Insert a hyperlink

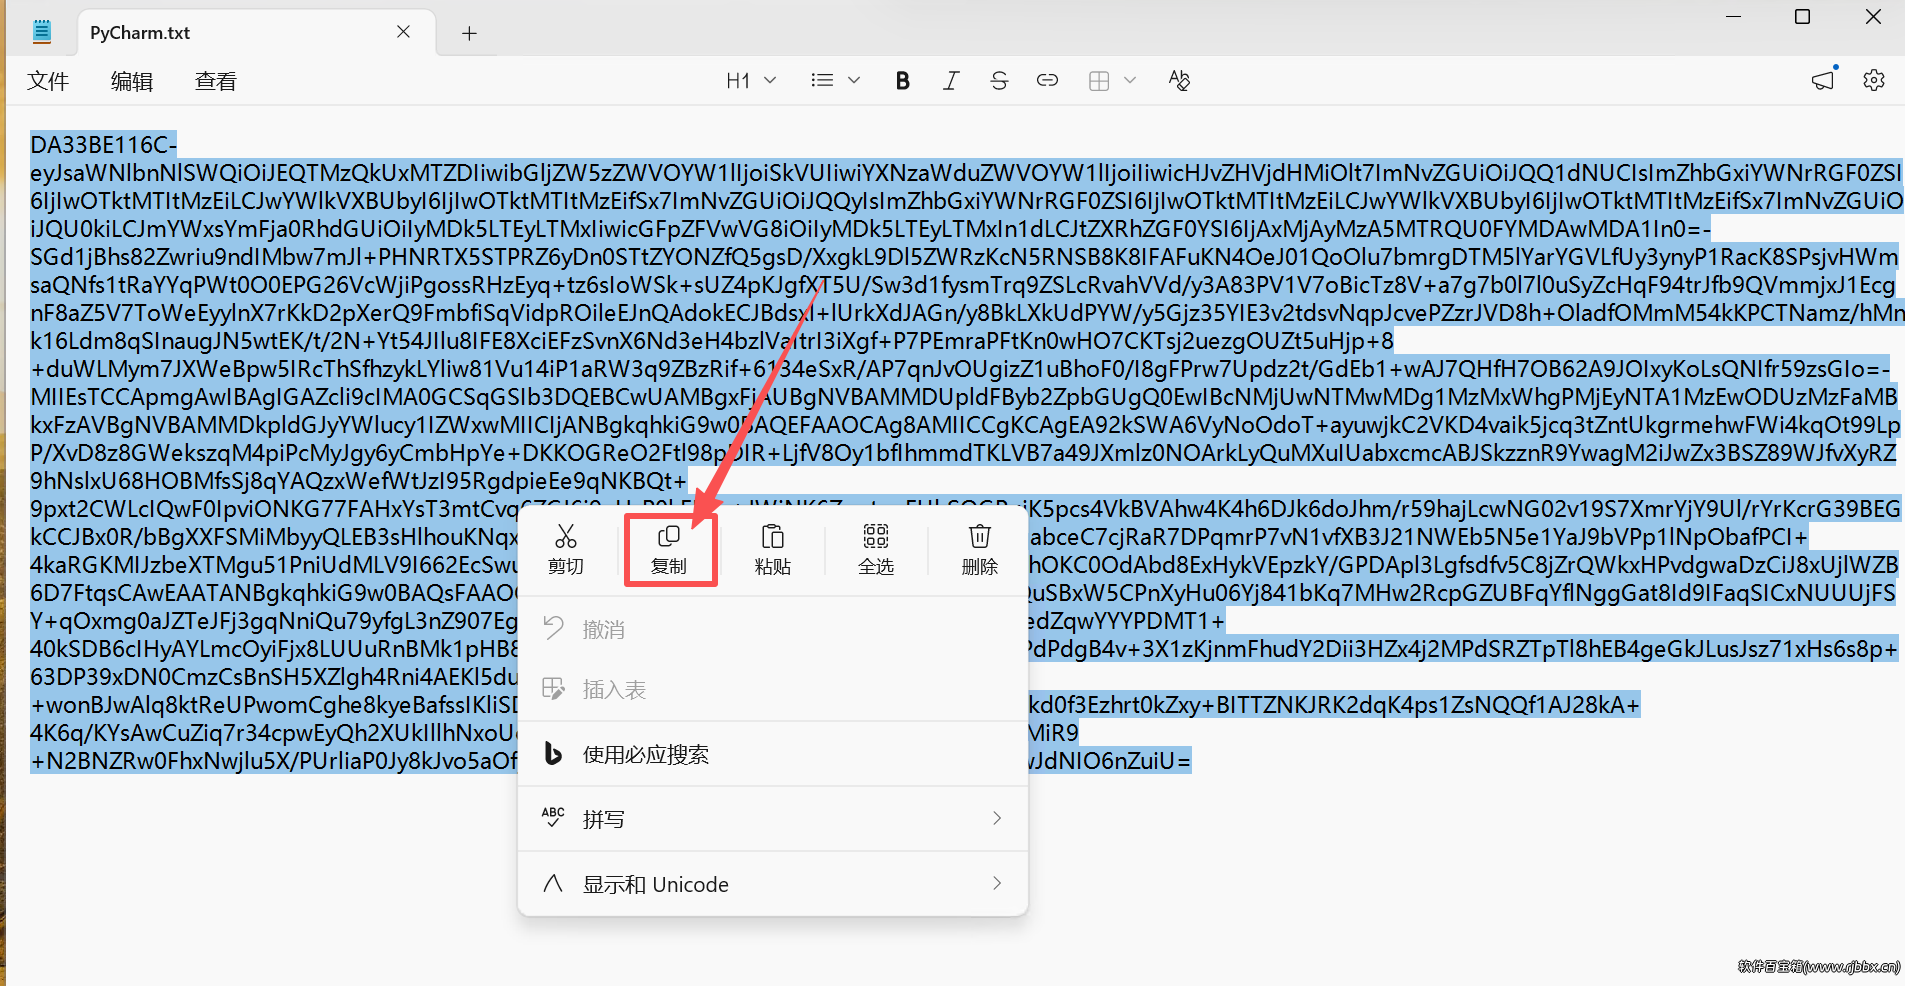tap(1047, 81)
